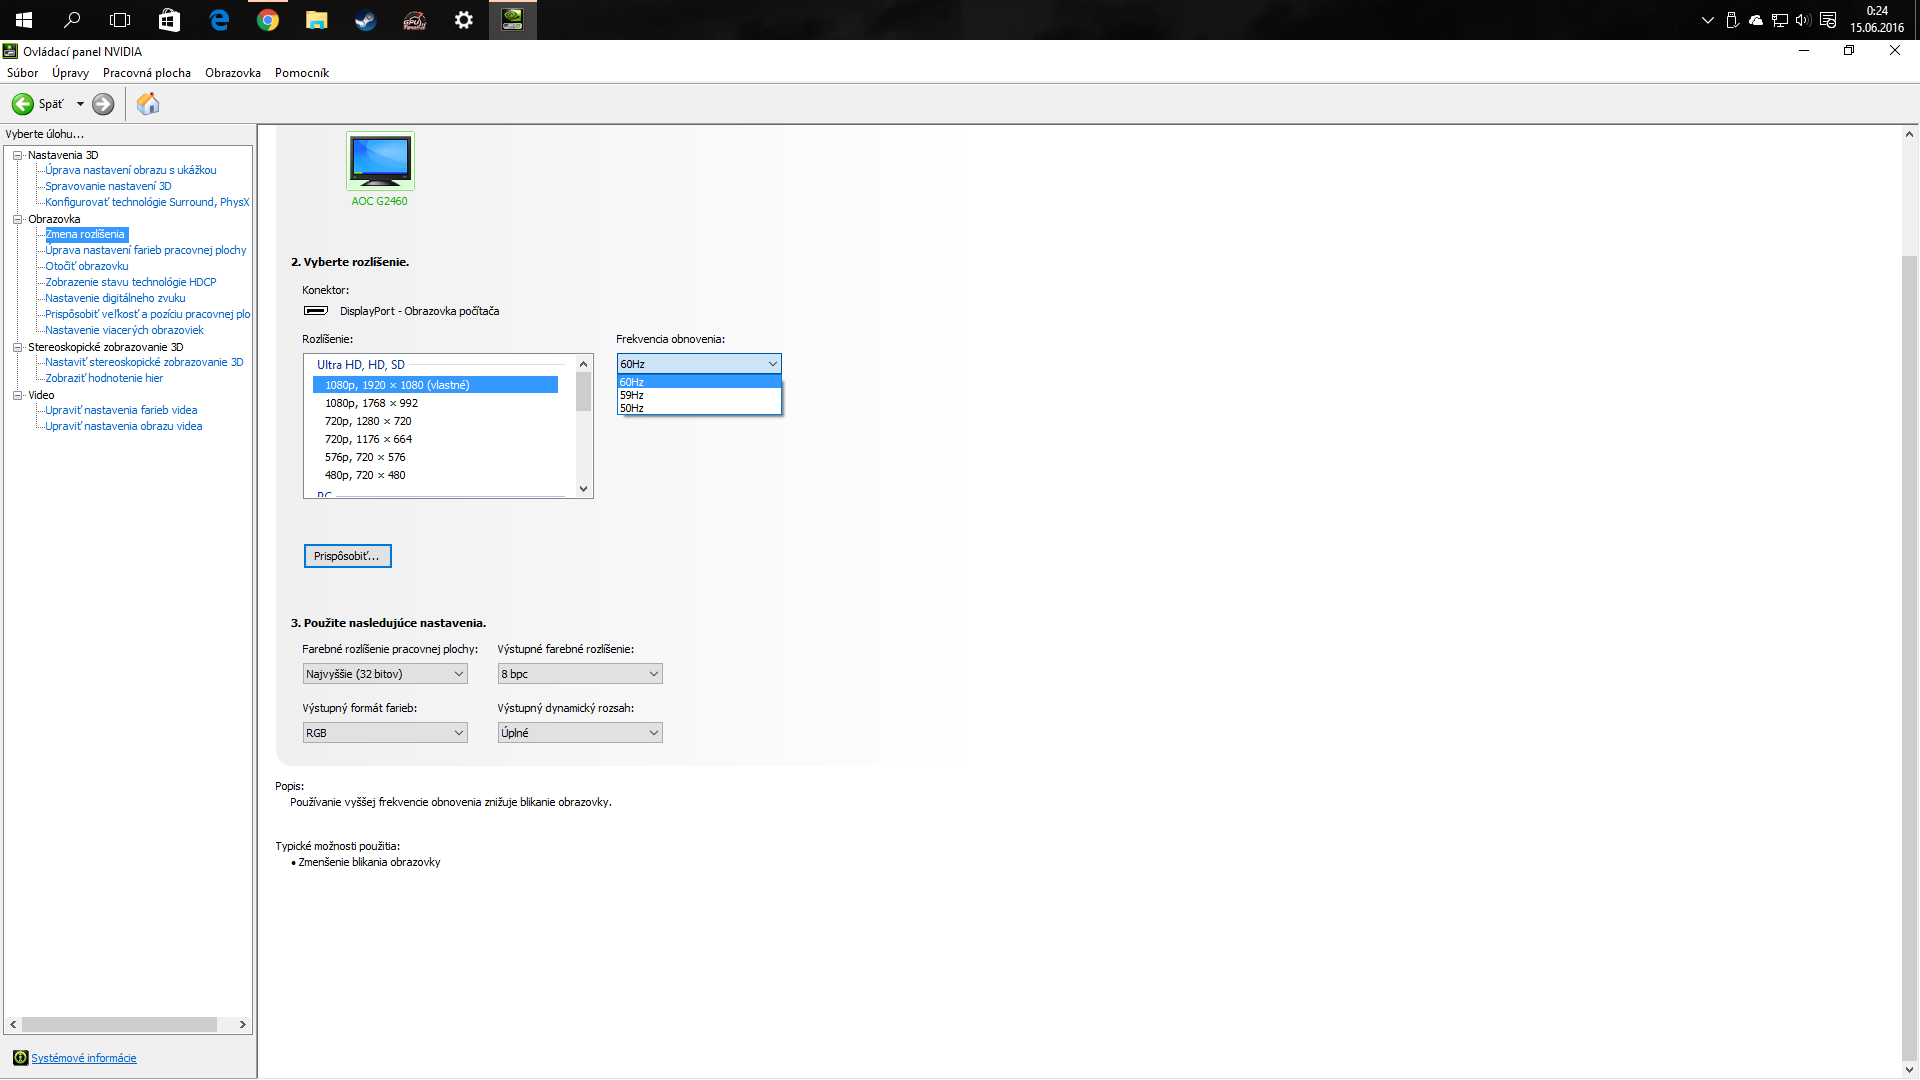Open Task View on the taskbar

120,20
